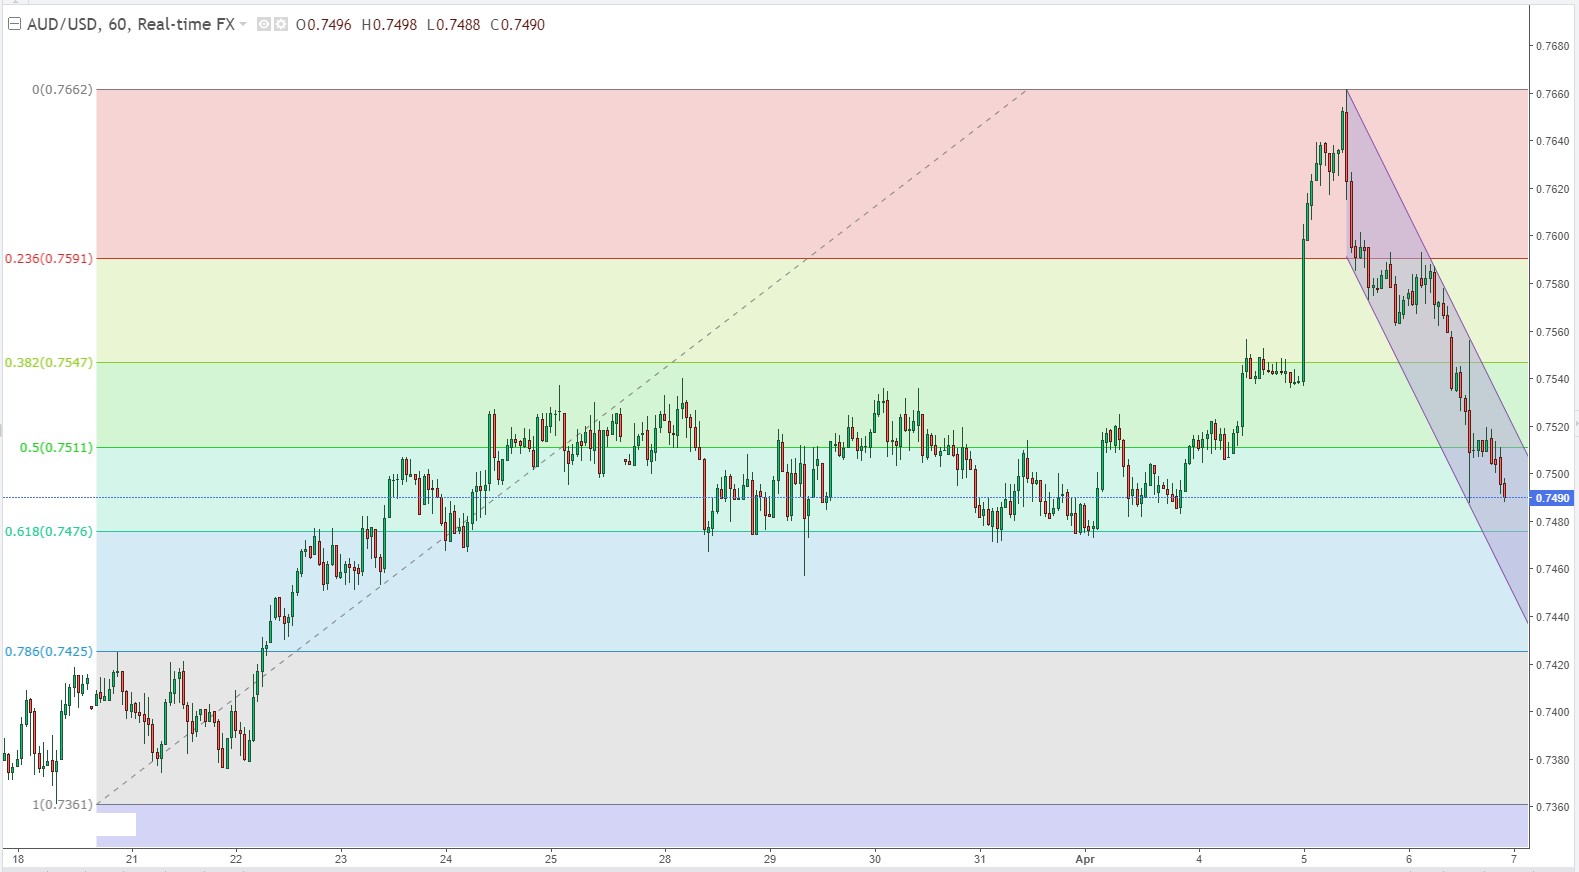The height and width of the screenshot is (872, 1579).
Task: Open chart format settings gear icon
Action: coord(281,24)
